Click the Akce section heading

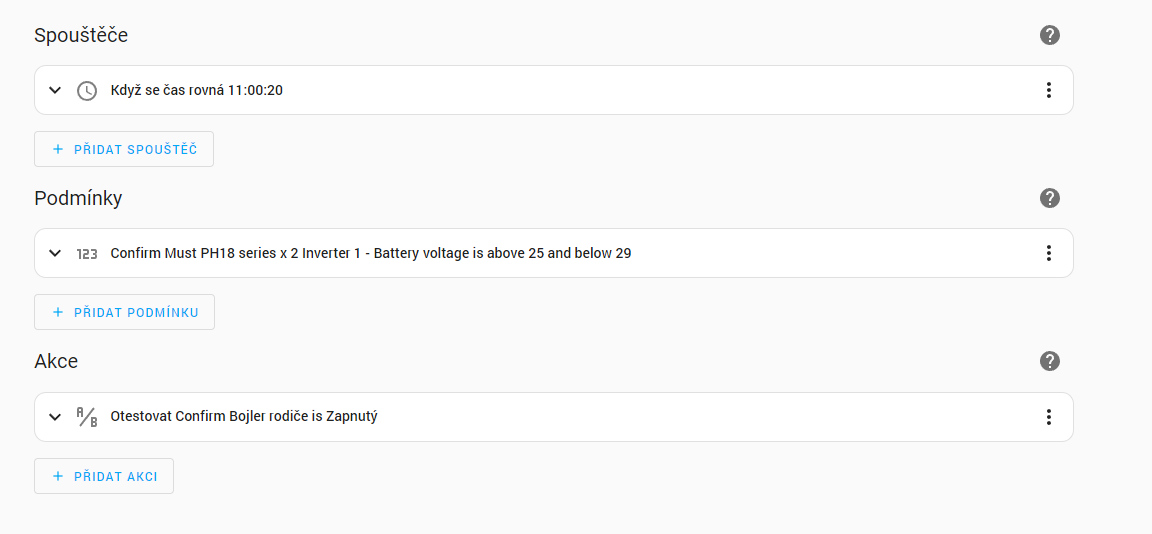[x=56, y=361]
